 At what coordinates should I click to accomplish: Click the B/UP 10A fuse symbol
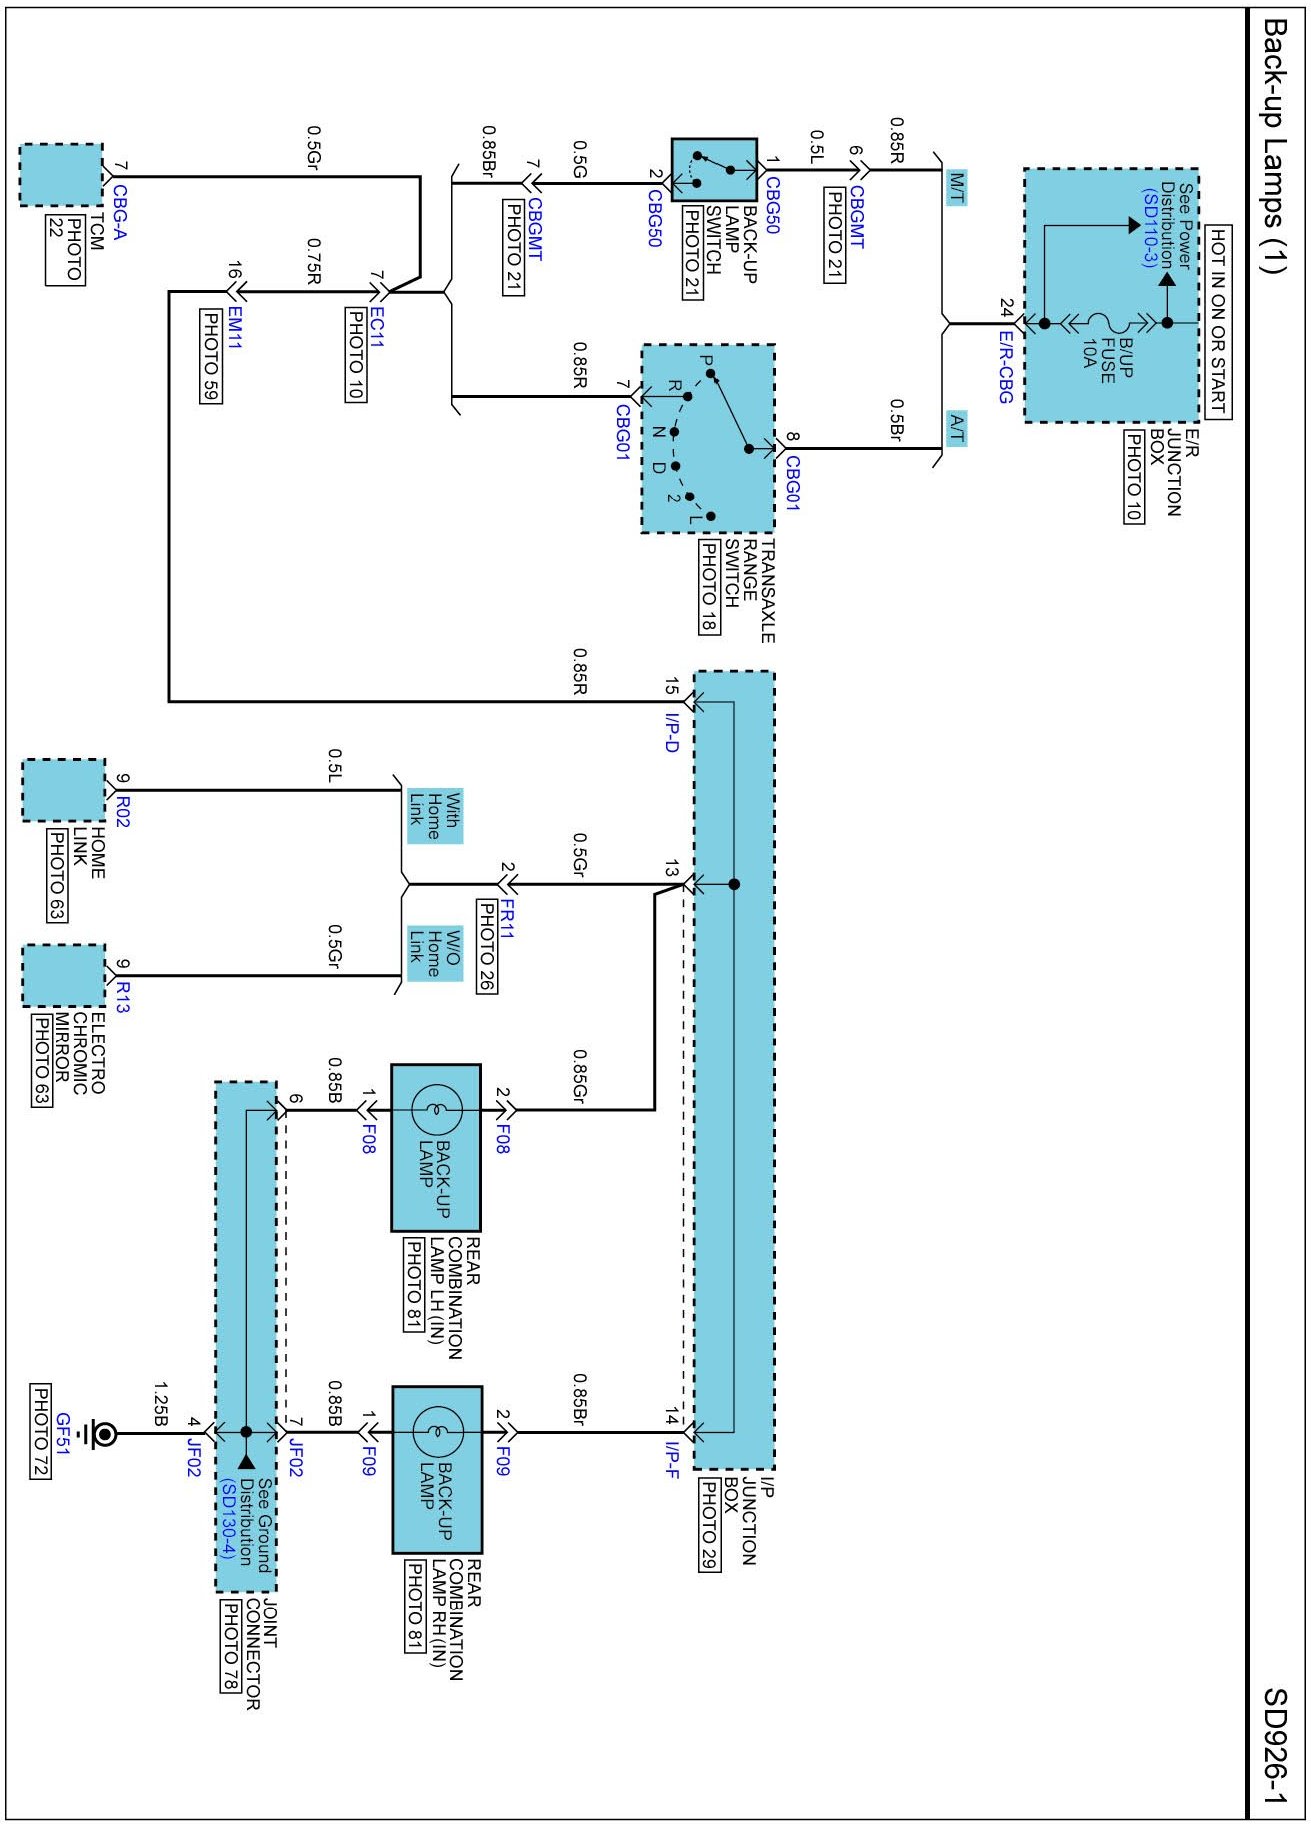1106,323
